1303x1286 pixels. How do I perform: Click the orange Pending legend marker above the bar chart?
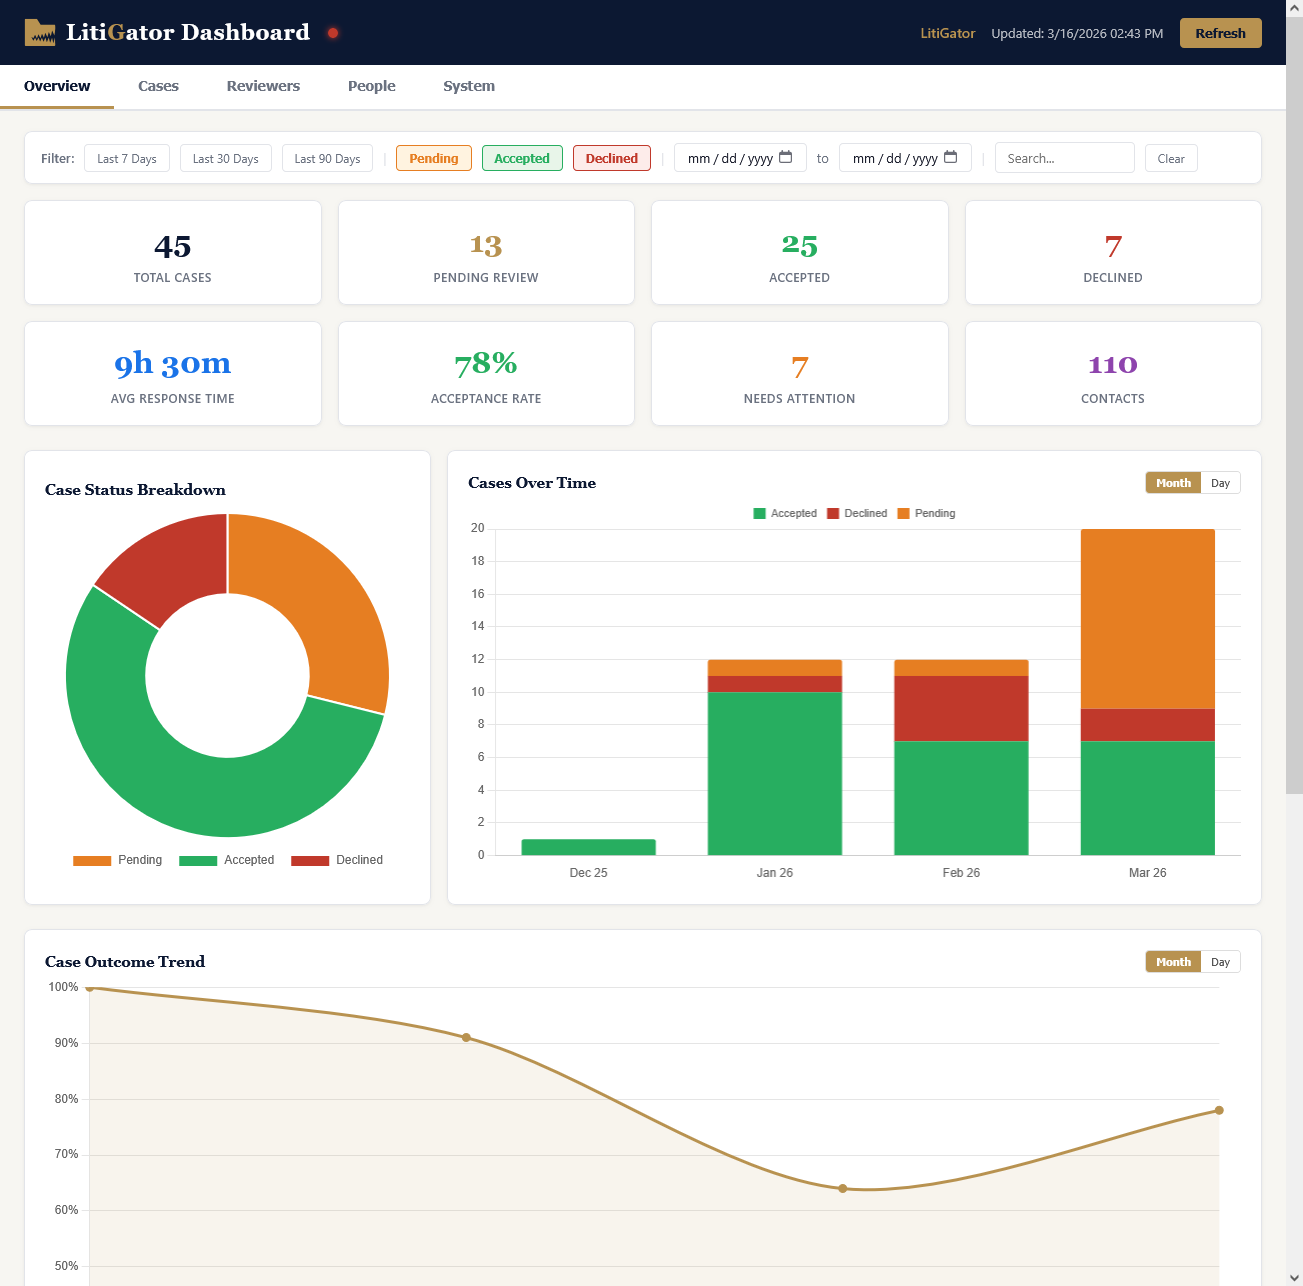[x=905, y=513]
